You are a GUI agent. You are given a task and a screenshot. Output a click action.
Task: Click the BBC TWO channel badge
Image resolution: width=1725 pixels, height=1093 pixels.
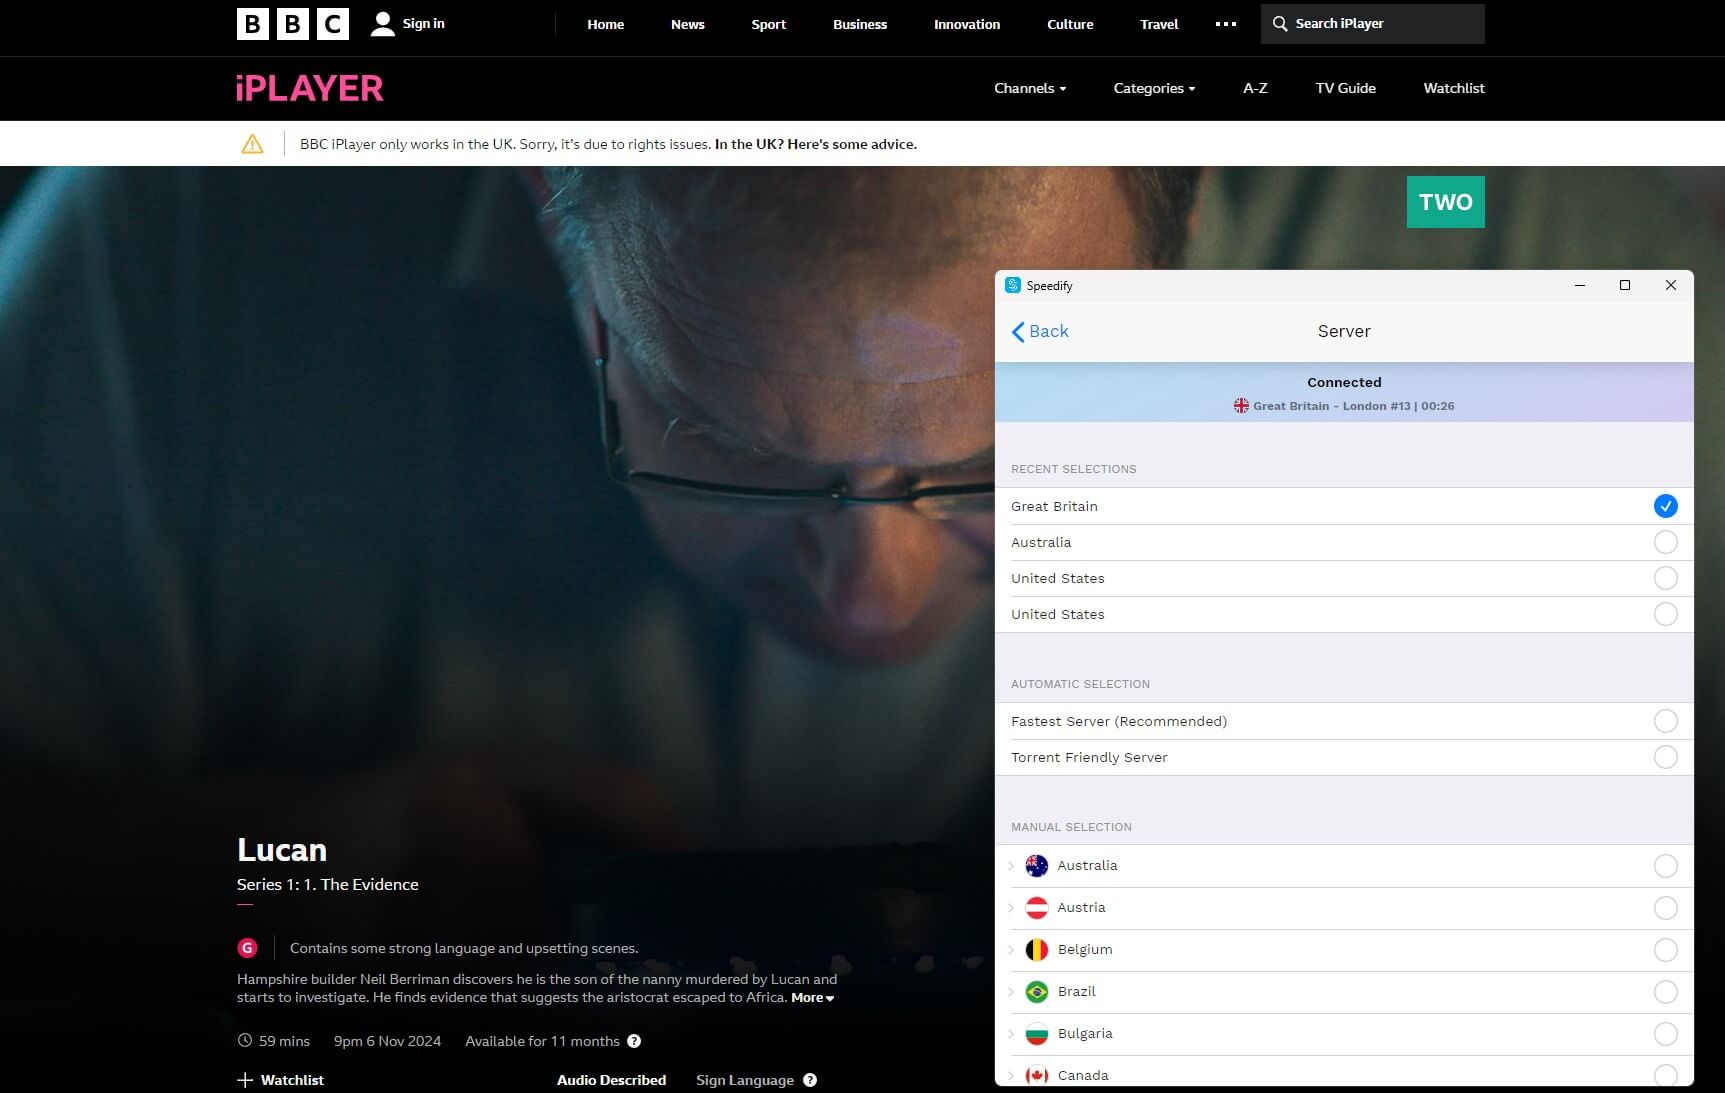coord(1445,202)
